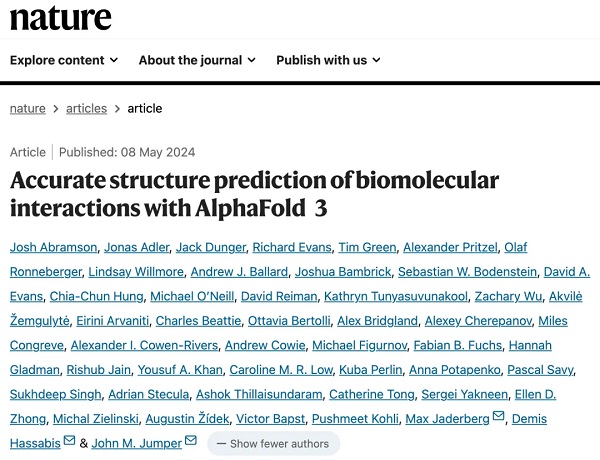This screenshot has width=600, height=460.
Task: Click envelope icon next to Demis Hassabis
Action: pyautogui.click(x=69, y=442)
